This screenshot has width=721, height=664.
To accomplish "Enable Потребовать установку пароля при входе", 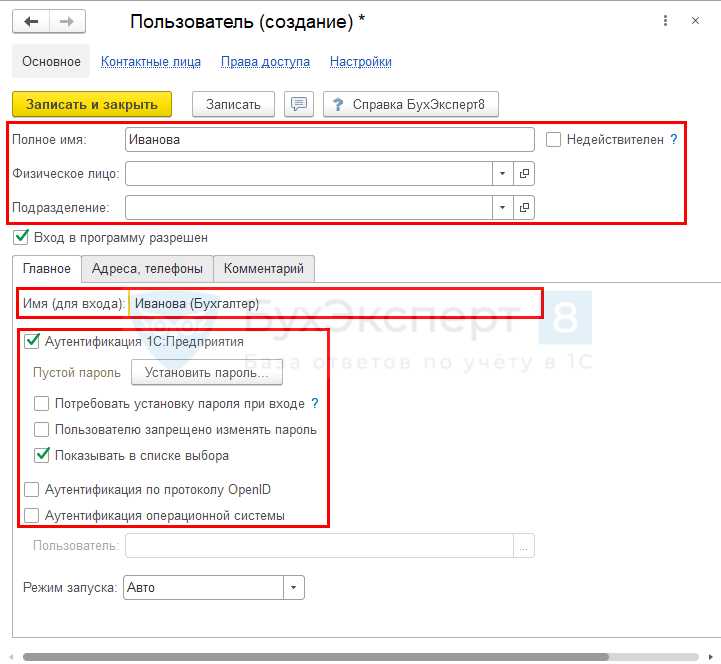I will pos(41,404).
